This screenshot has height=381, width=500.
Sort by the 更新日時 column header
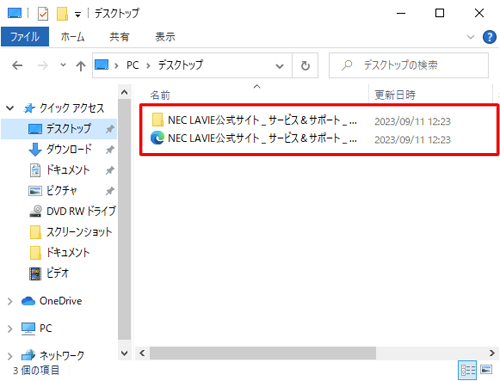[x=395, y=95]
